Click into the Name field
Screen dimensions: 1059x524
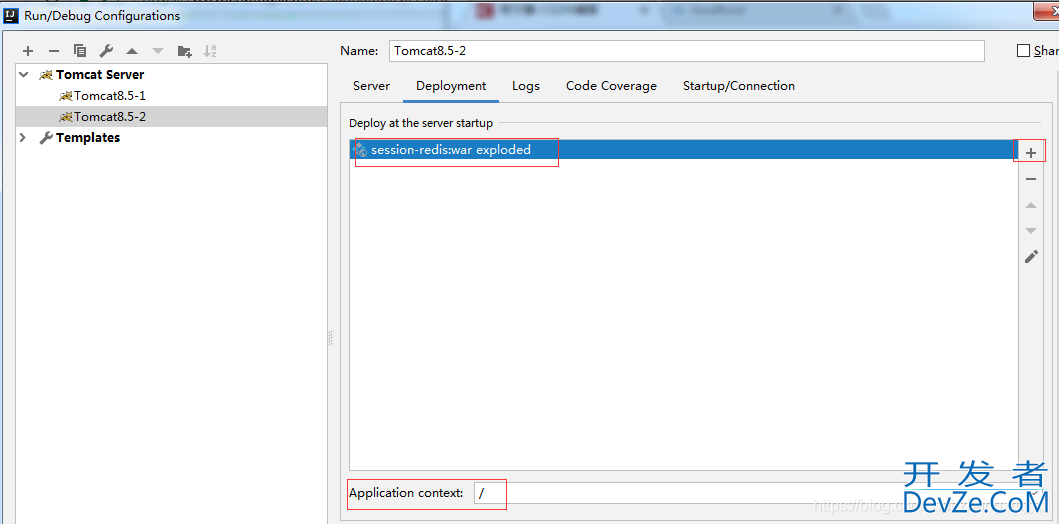(687, 51)
